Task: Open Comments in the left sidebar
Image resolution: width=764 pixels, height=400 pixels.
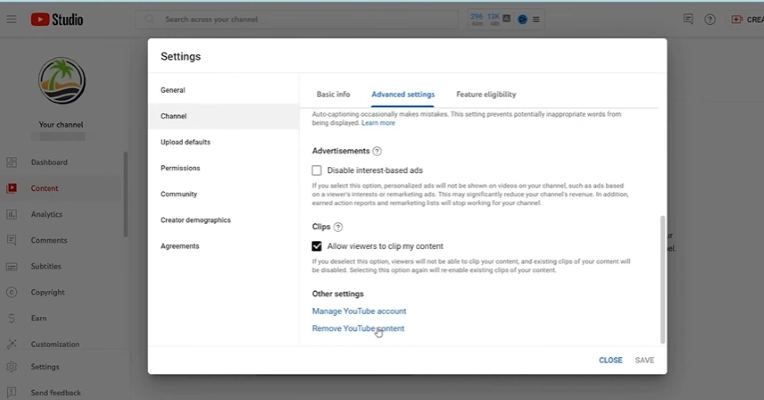Action: point(48,240)
